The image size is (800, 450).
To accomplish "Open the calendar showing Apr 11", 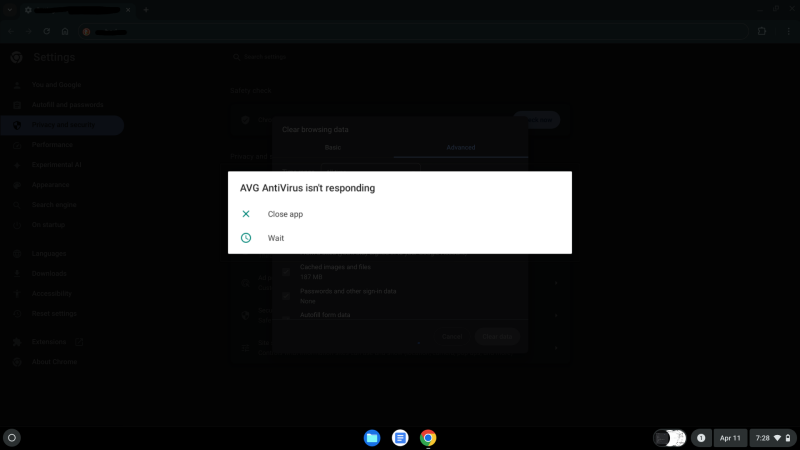I will click(730, 438).
